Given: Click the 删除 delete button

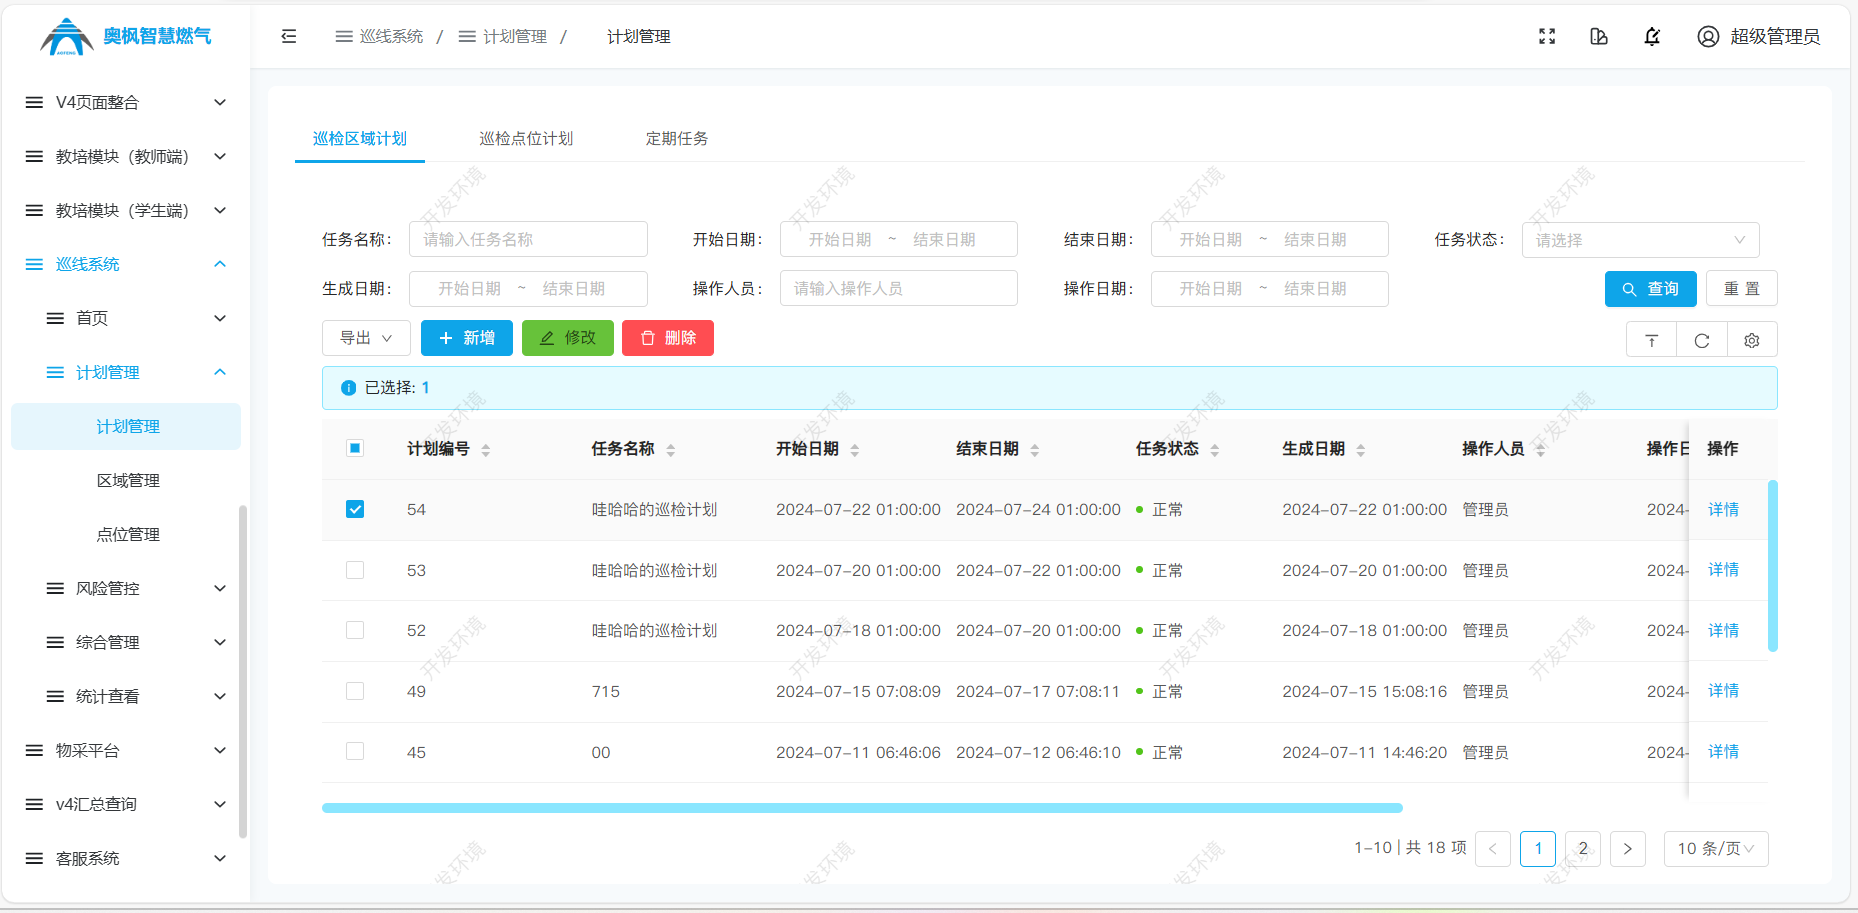Looking at the screenshot, I should (x=668, y=338).
